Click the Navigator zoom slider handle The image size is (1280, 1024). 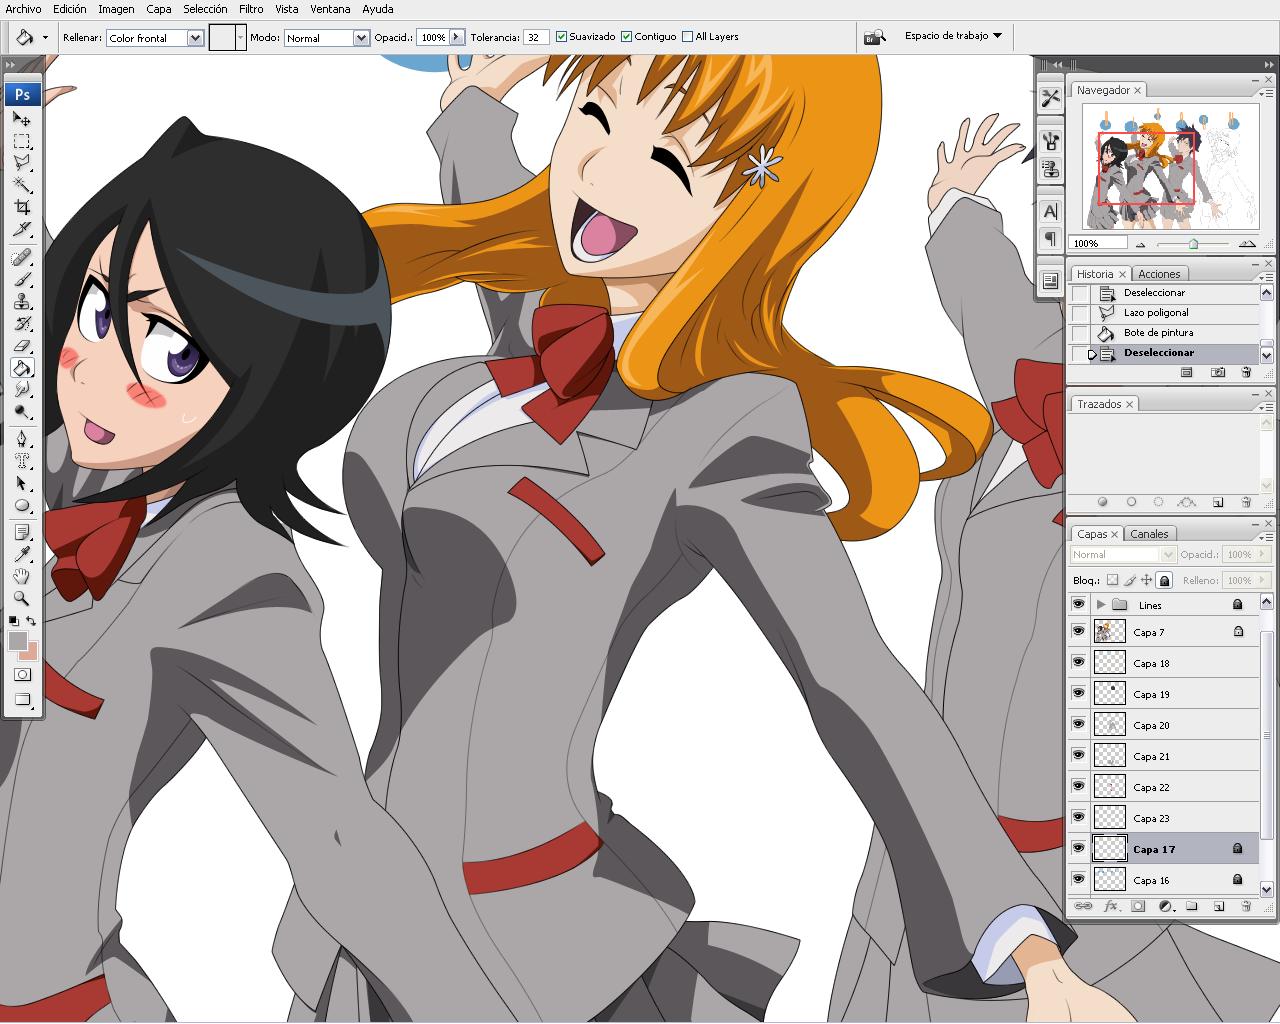[1193, 243]
